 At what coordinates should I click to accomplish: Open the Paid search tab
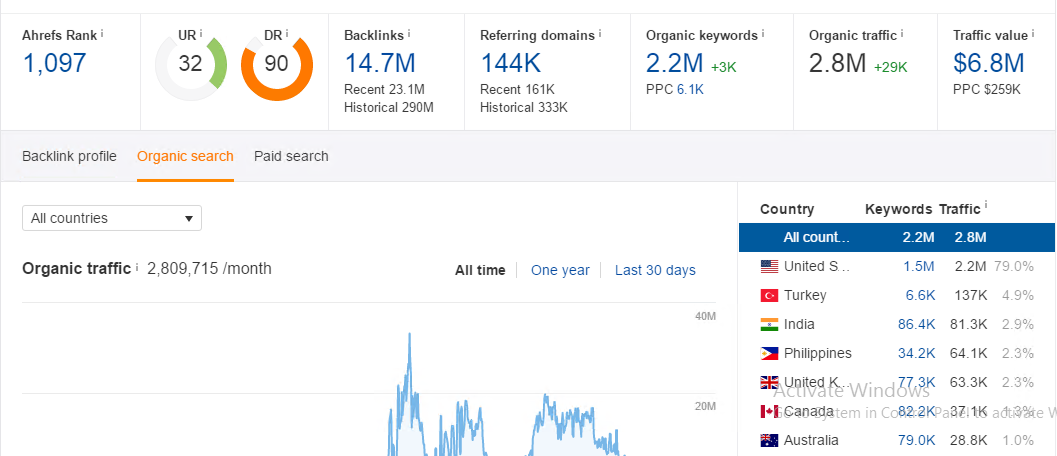pyautogui.click(x=291, y=156)
